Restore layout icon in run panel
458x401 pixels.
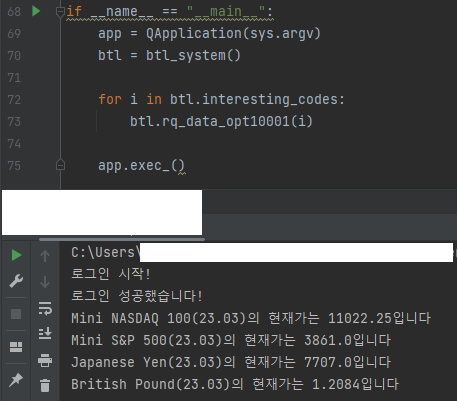(16, 347)
